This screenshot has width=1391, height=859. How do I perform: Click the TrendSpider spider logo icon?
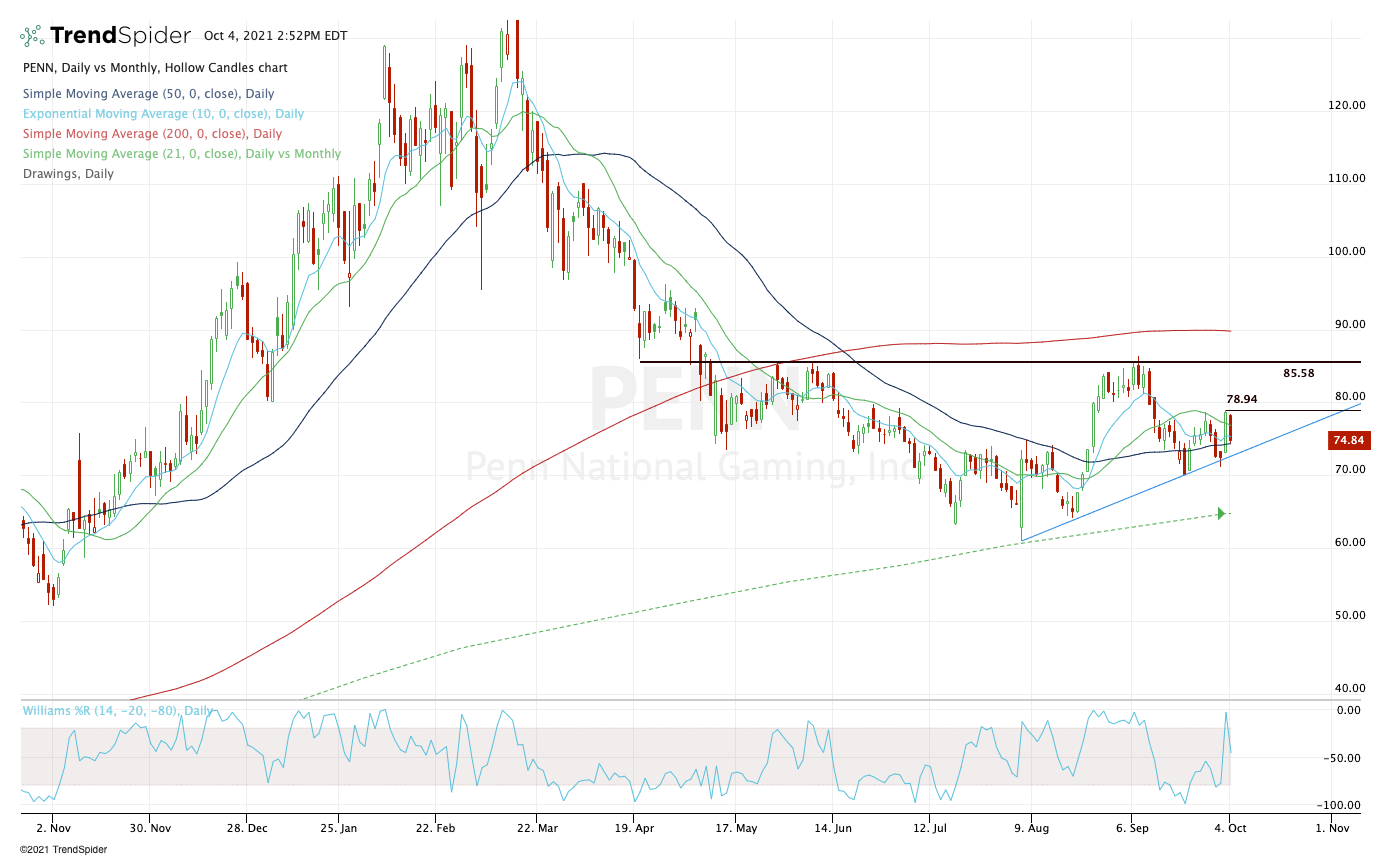pos(32,36)
